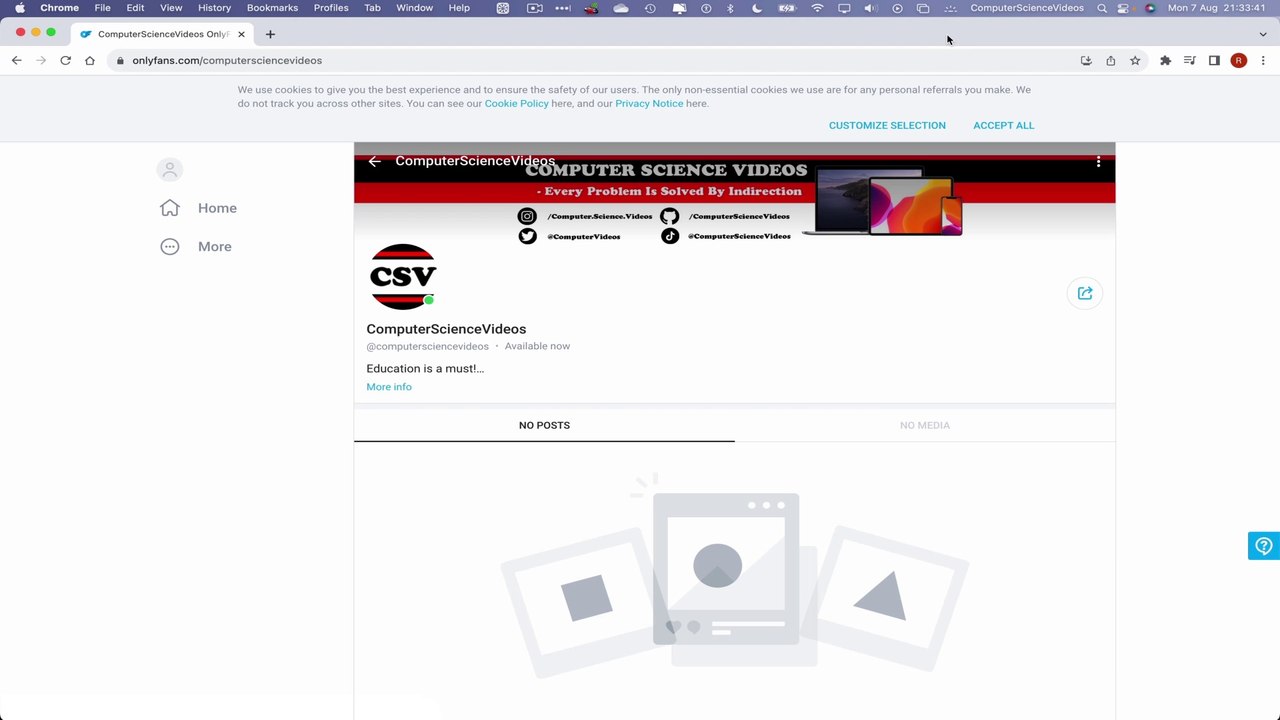Select the ComputerScienceVideos browser tab
1280x720 pixels.
coord(163,34)
